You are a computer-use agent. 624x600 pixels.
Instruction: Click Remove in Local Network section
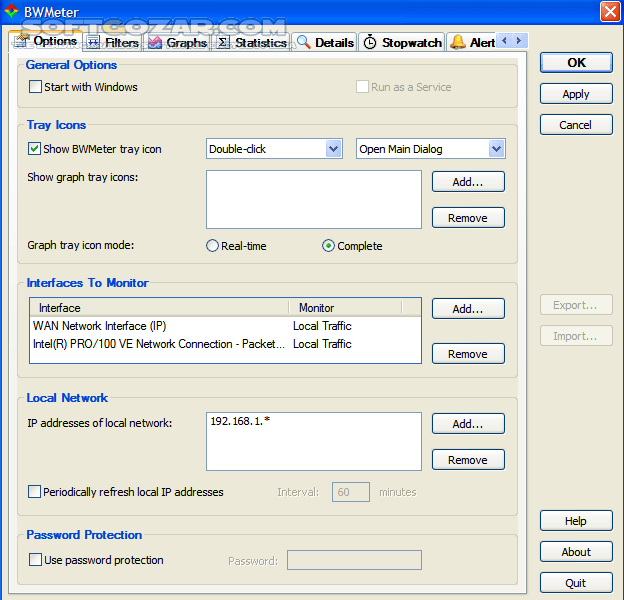tap(468, 460)
